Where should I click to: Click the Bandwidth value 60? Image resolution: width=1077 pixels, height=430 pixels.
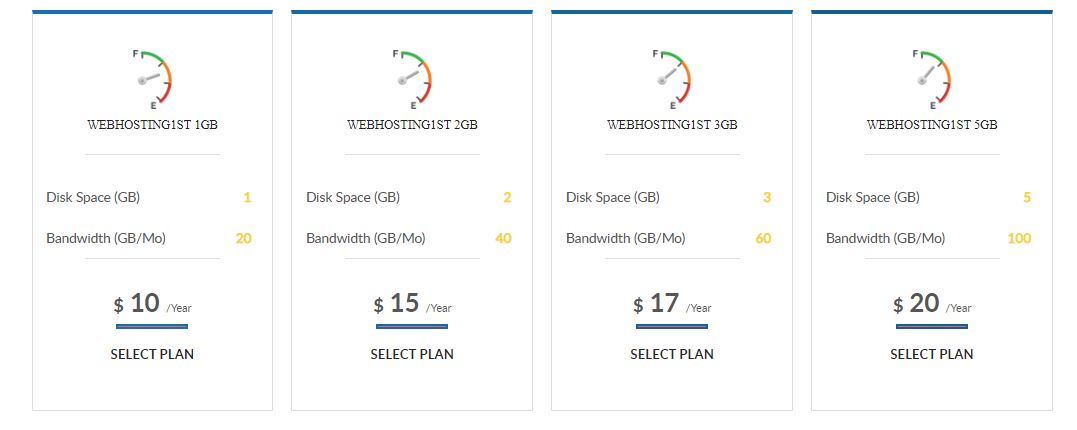pos(763,238)
